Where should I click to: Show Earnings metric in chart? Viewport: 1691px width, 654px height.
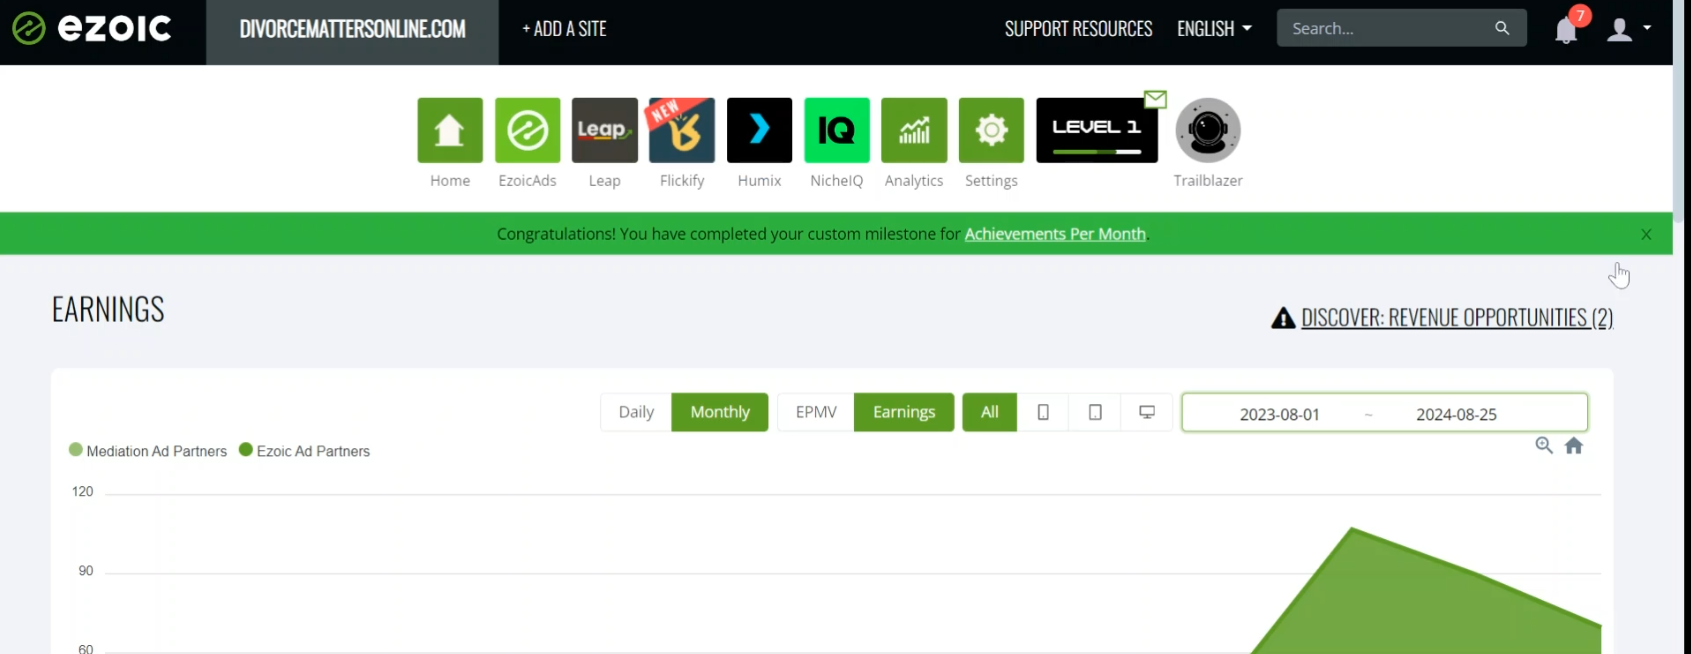point(904,412)
